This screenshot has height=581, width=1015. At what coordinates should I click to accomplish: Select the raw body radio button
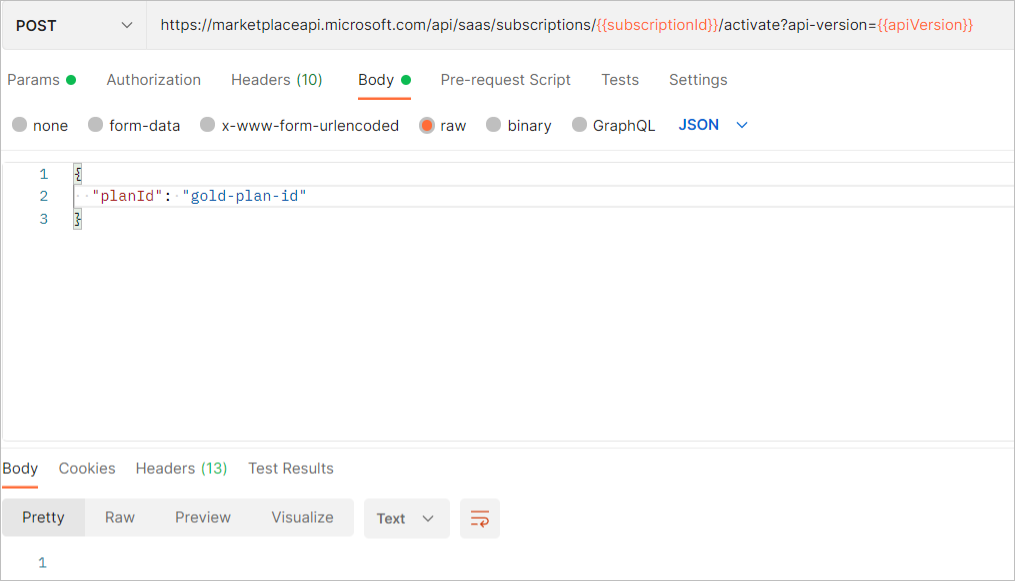click(427, 125)
